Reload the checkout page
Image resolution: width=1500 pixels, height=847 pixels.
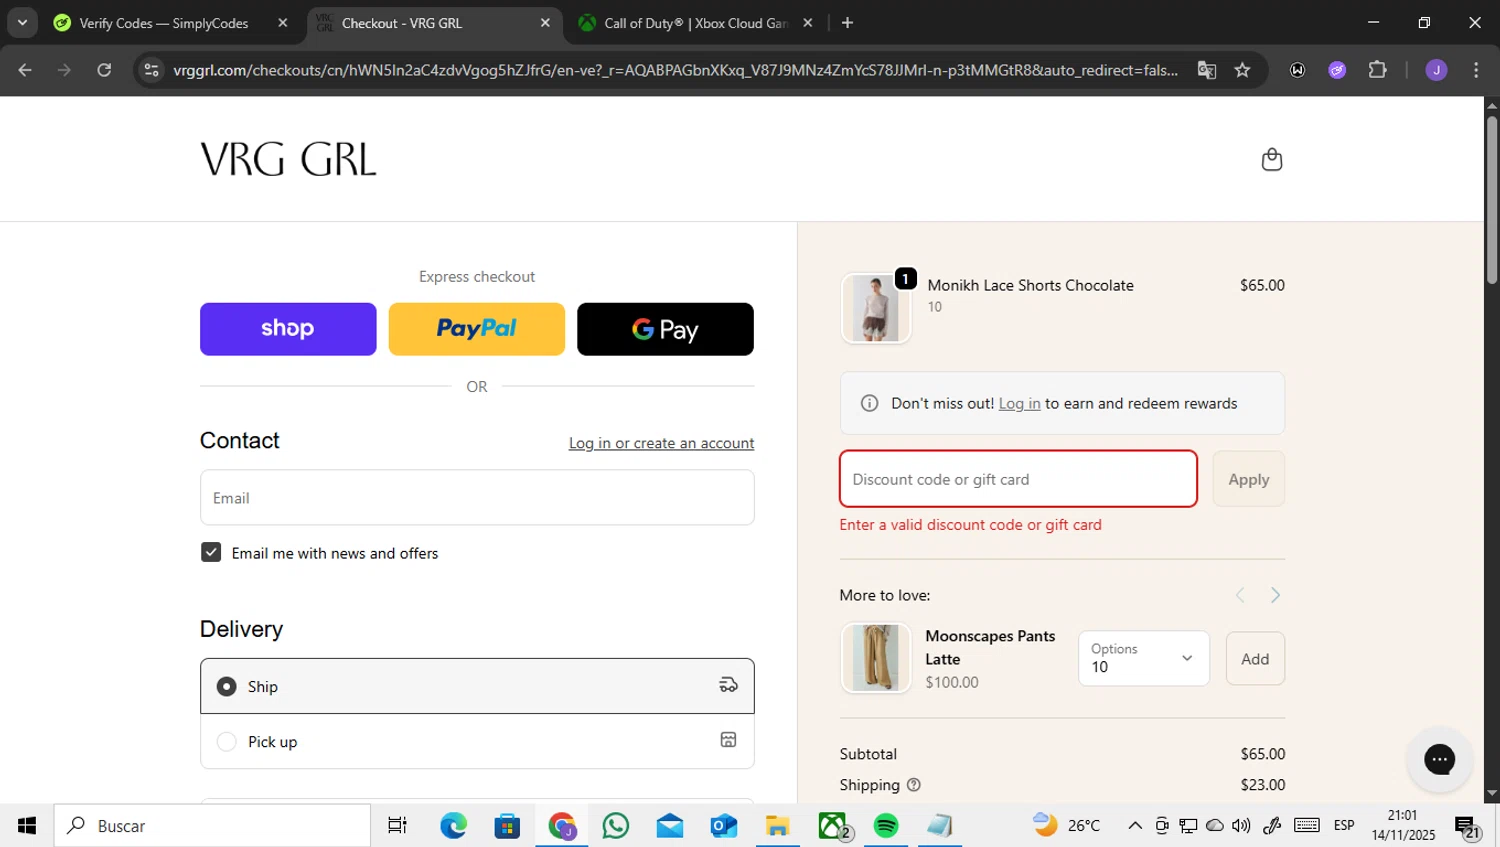click(x=104, y=70)
